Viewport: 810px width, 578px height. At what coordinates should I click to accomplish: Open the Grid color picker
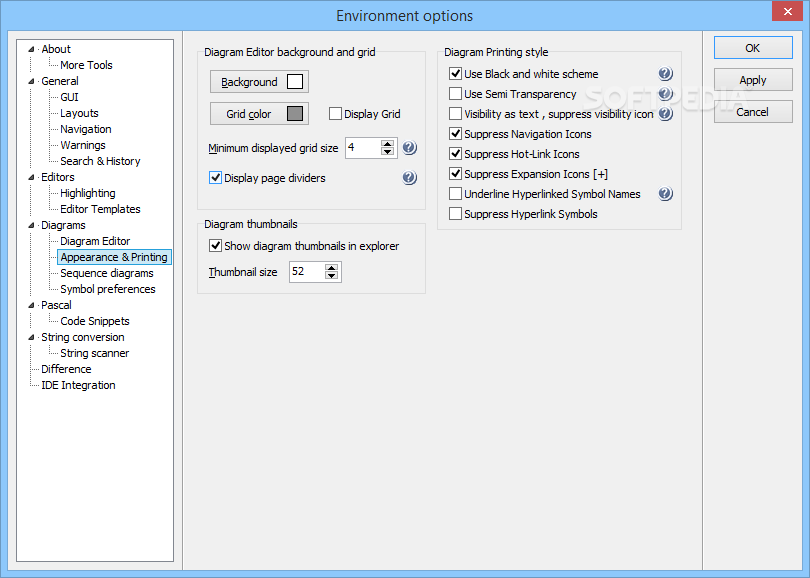pos(259,114)
